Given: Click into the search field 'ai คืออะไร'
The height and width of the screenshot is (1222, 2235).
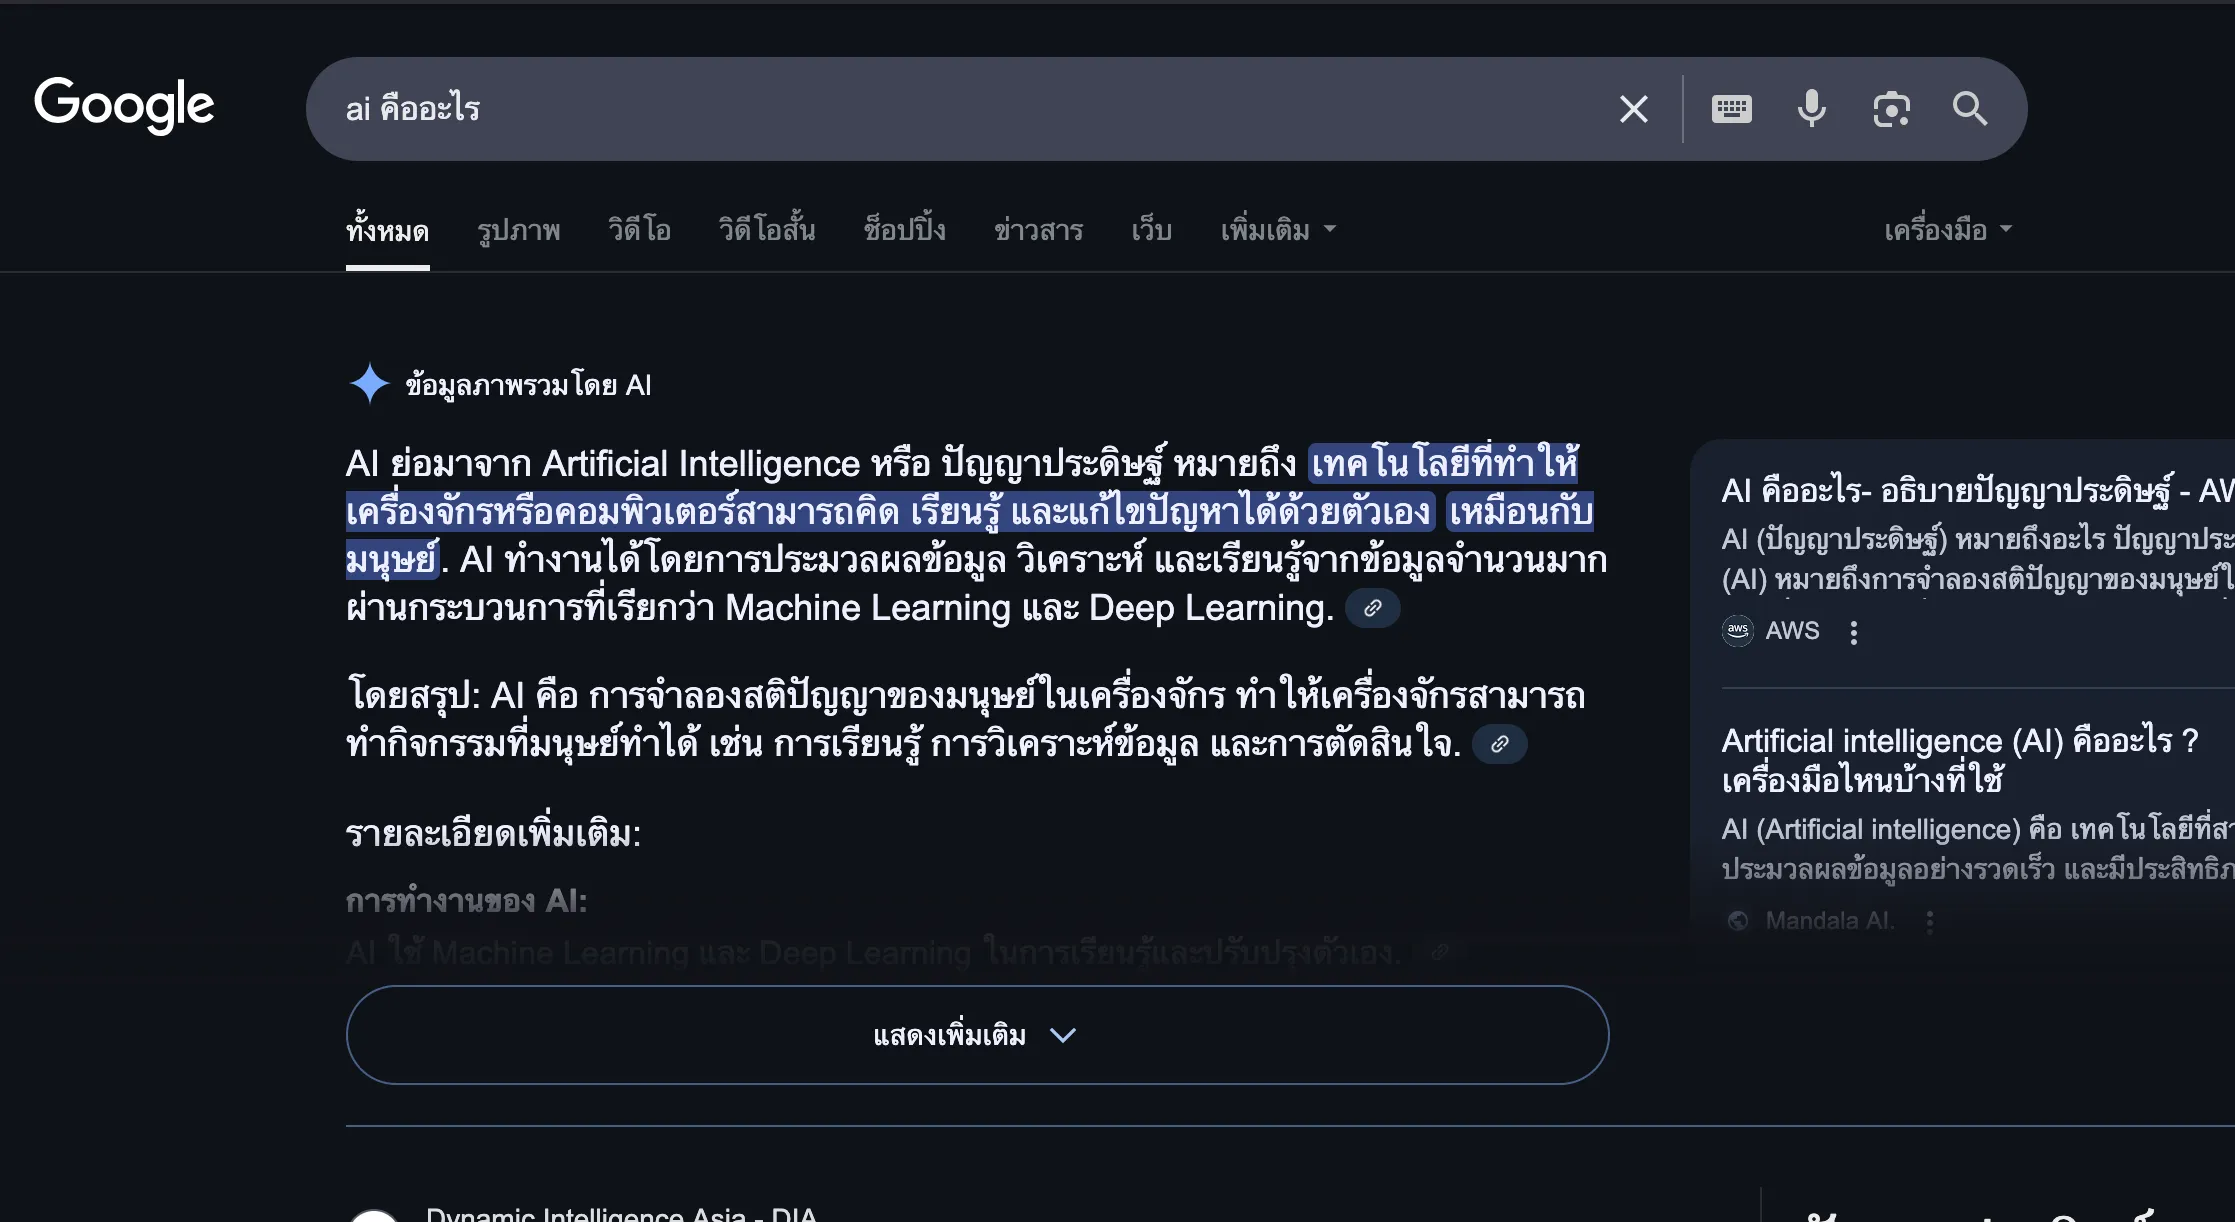Looking at the screenshot, I should (x=960, y=109).
